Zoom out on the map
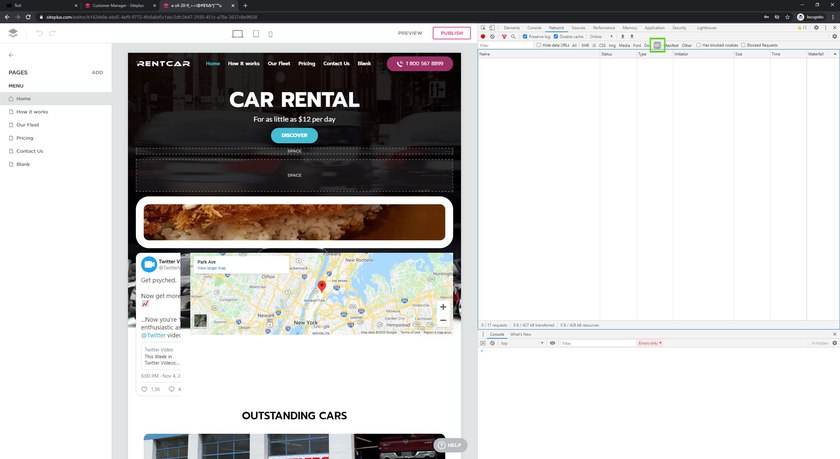 pos(443,320)
